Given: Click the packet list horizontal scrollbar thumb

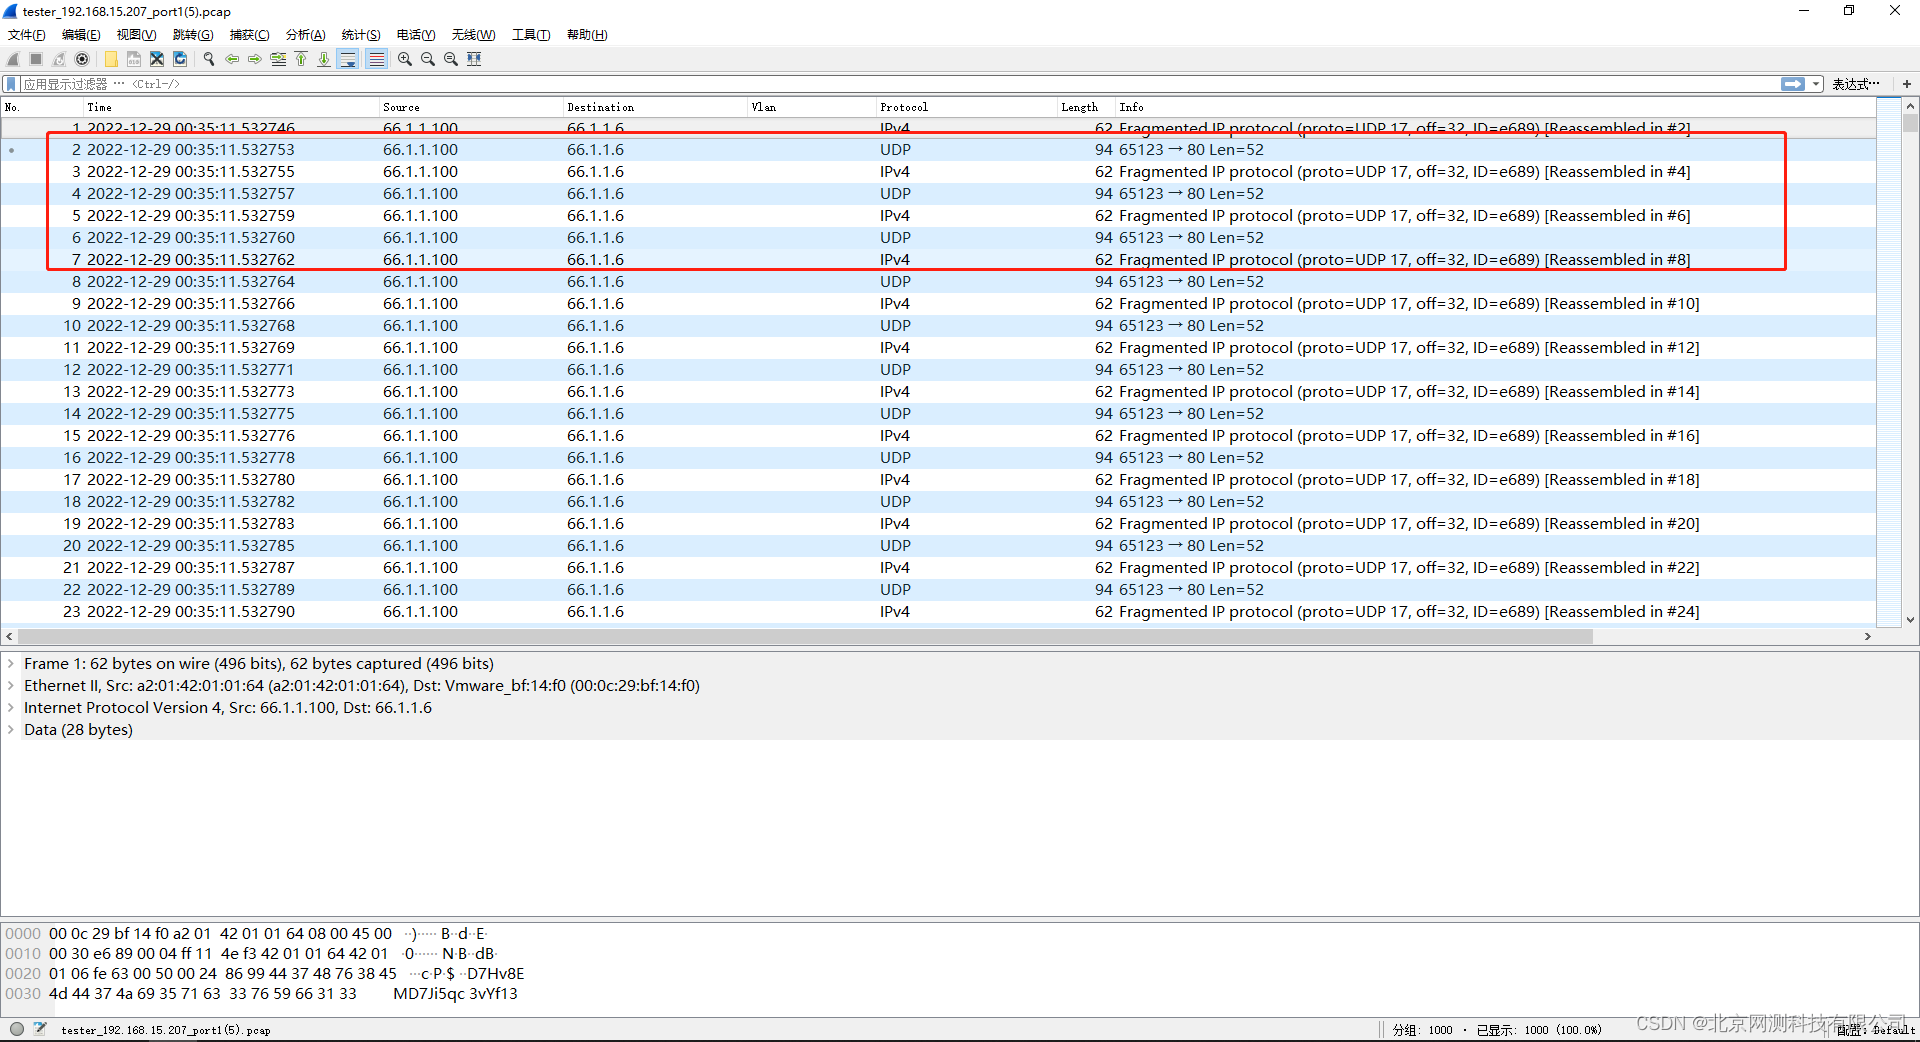Looking at the screenshot, I should pyautogui.click(x=805, y=637).
